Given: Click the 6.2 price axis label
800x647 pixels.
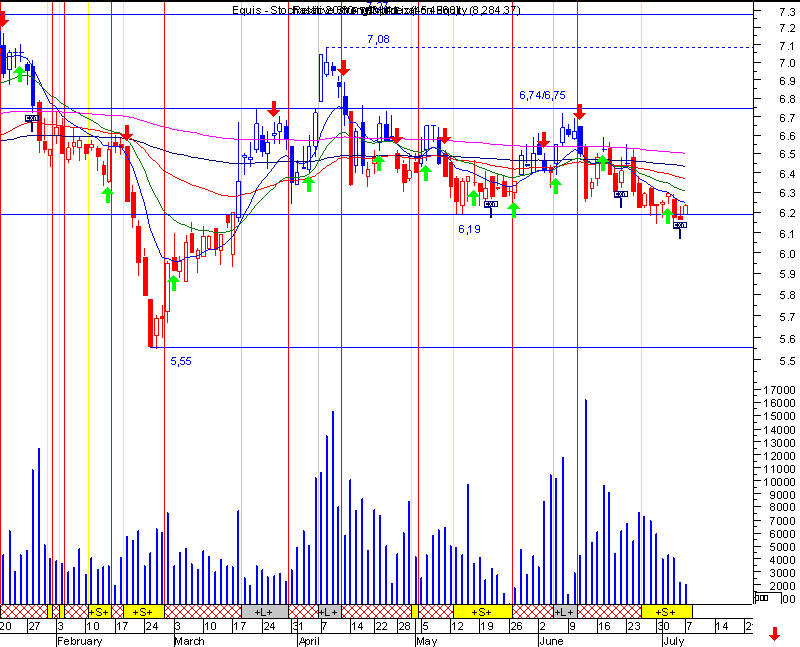Looking at the screenshot, I should coord(787,213).
